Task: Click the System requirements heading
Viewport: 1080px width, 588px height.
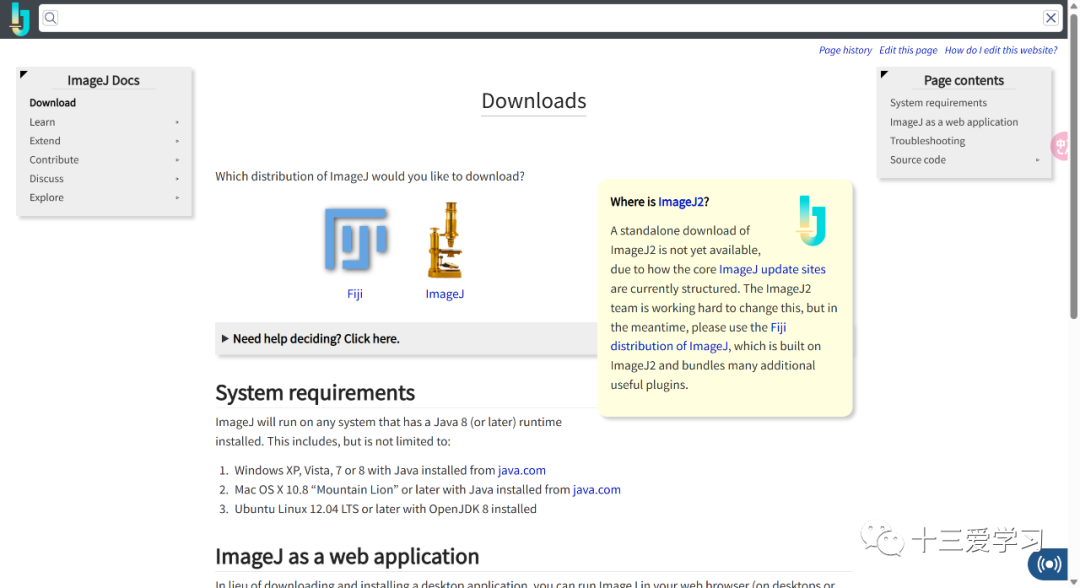Action: click(315, 392)
